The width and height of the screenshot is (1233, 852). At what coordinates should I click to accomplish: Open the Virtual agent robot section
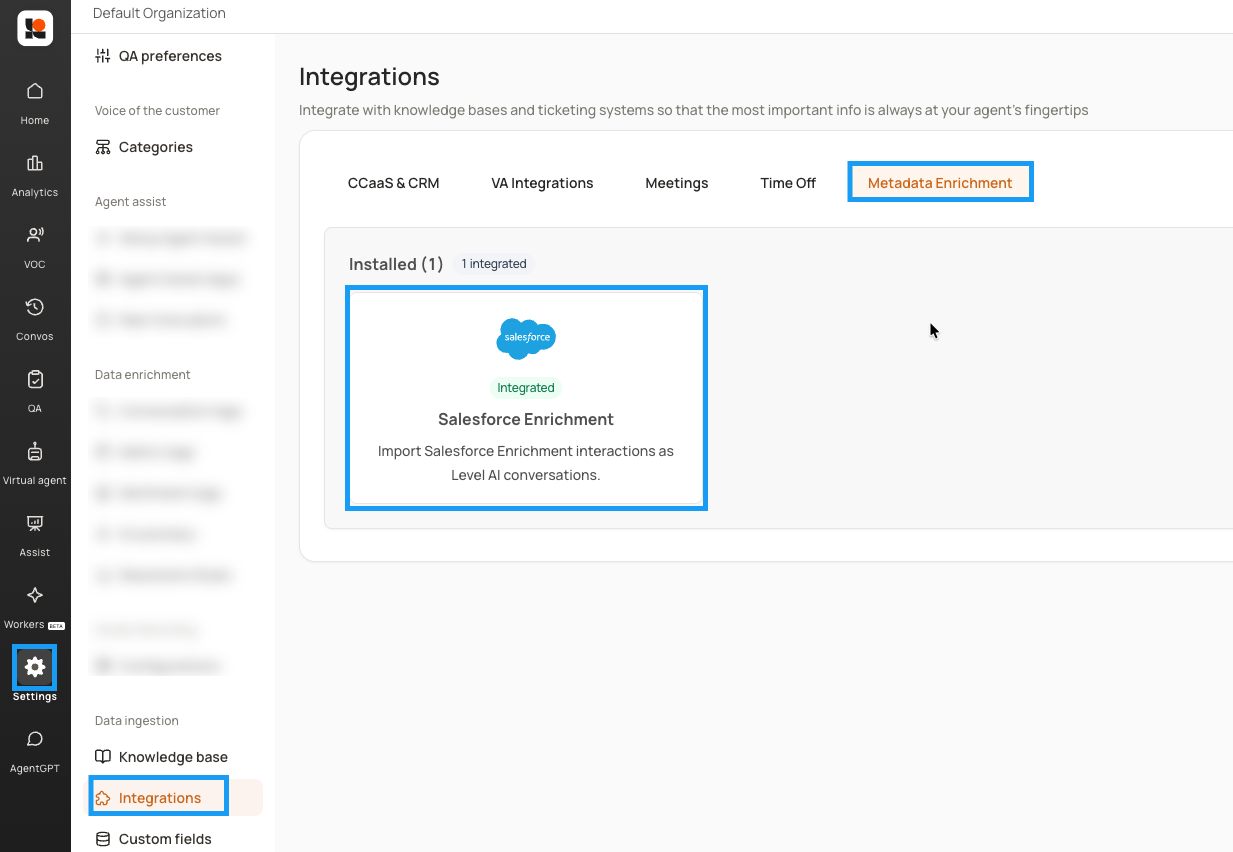pos(35,463)
